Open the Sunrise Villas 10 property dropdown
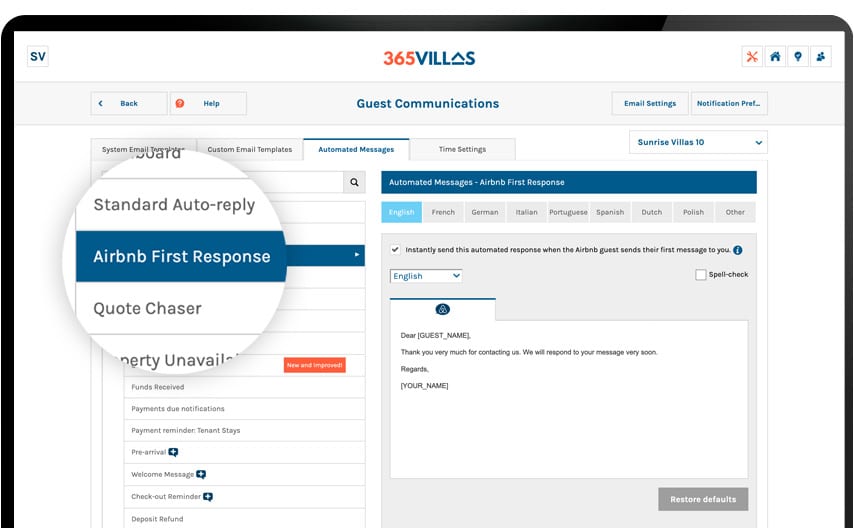The image size is (854, 528). click(698, 142)
